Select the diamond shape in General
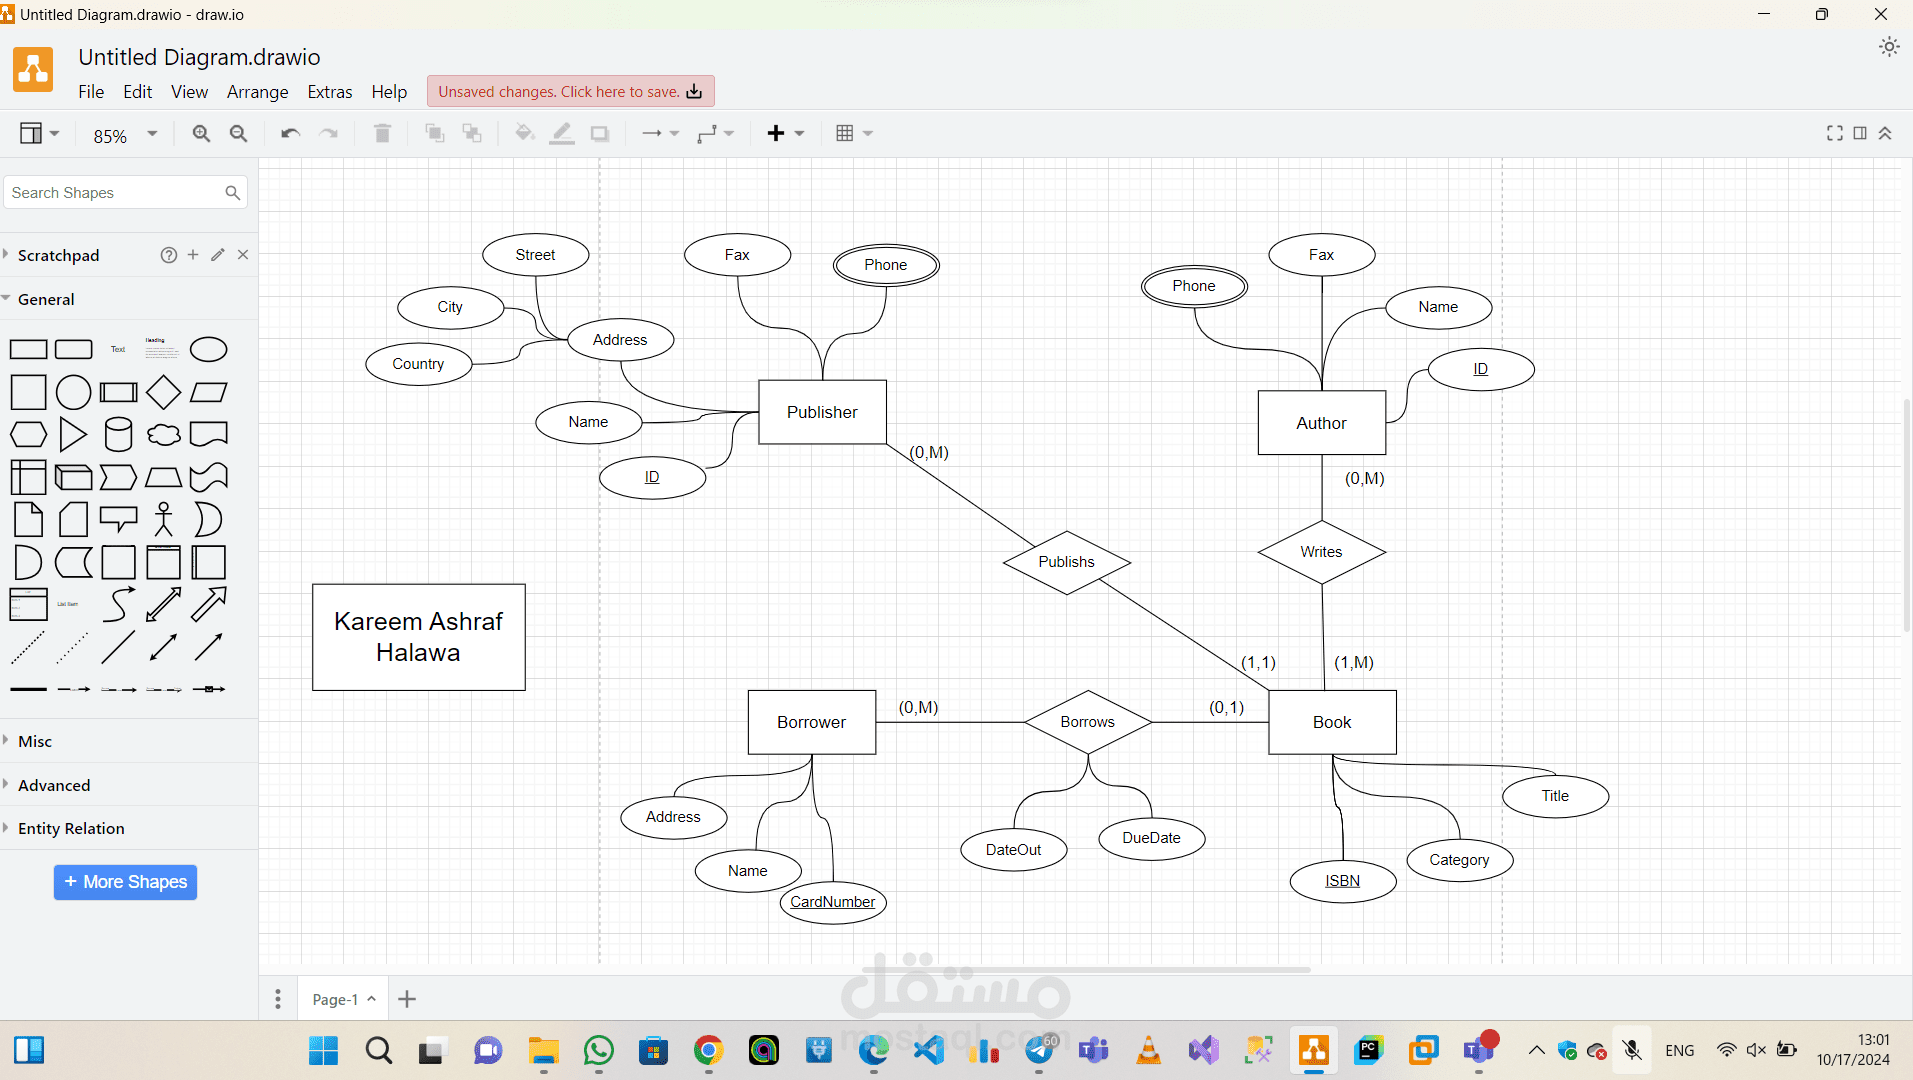1913x1080 pixels. point(163,392)
